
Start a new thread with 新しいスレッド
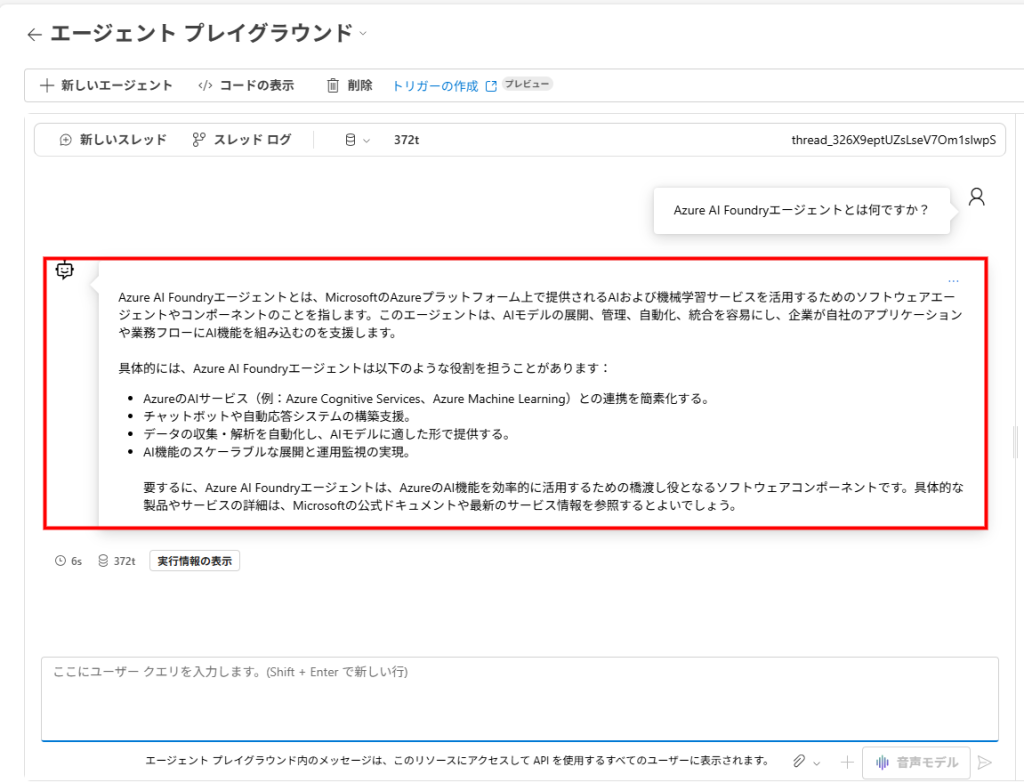coord(113,140)
